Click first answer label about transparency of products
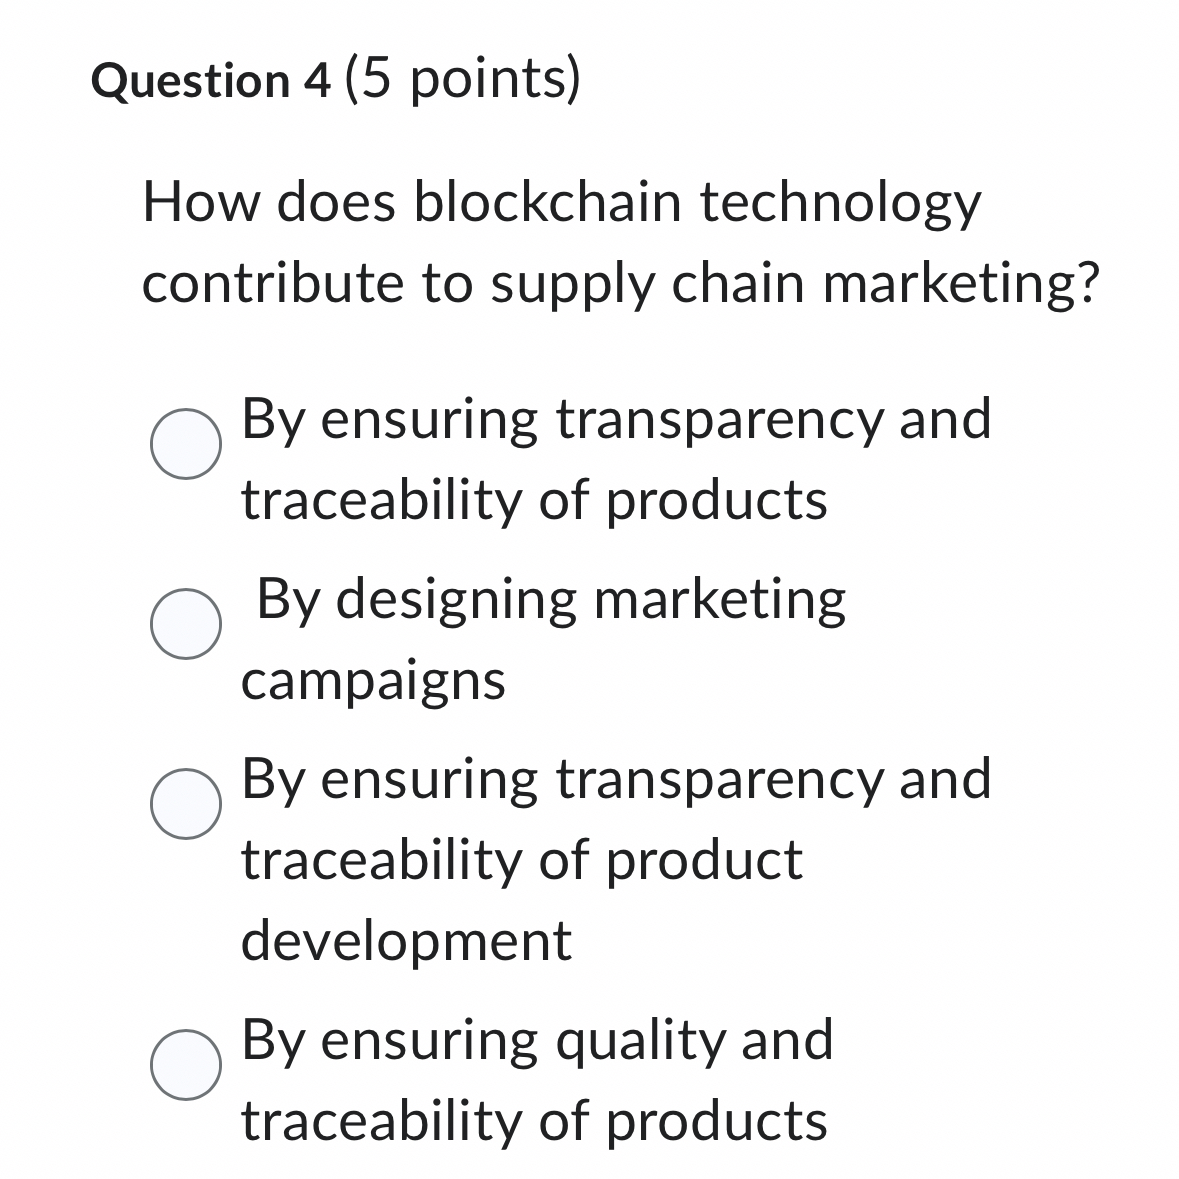This screenshot has width=1179, height=1179. coord(616,459)
